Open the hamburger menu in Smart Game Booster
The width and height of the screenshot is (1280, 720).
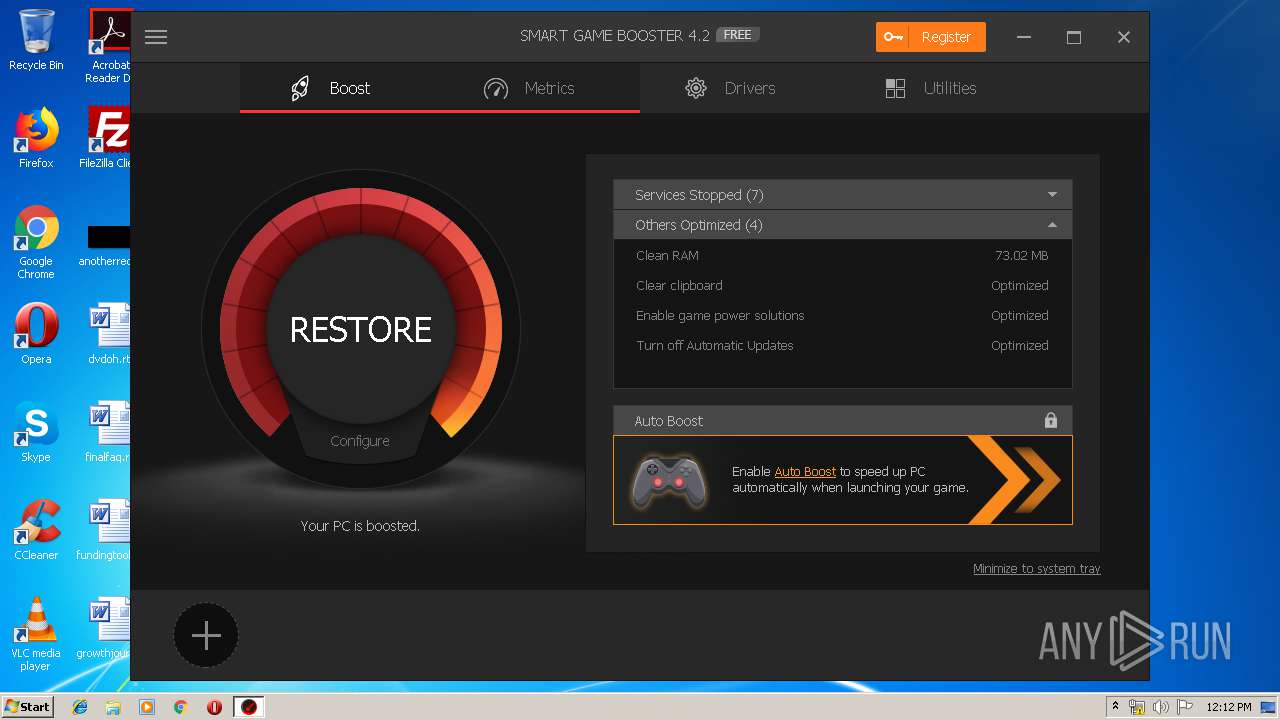(155, 37)
